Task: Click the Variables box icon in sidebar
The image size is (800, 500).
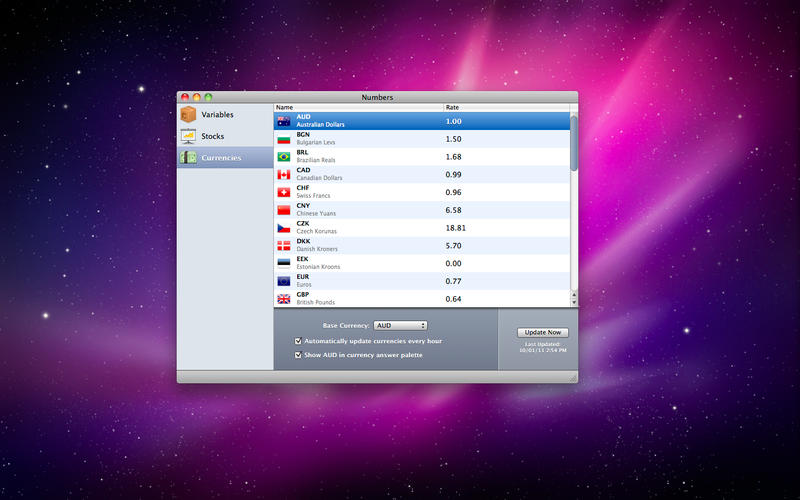Action: coord(188,114)
